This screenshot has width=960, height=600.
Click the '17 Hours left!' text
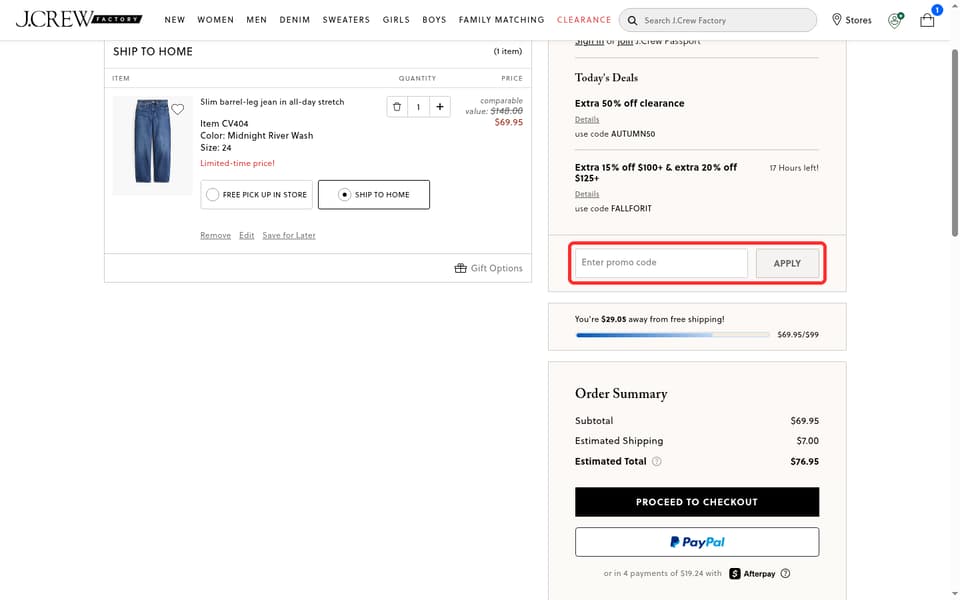click(794, 168)
